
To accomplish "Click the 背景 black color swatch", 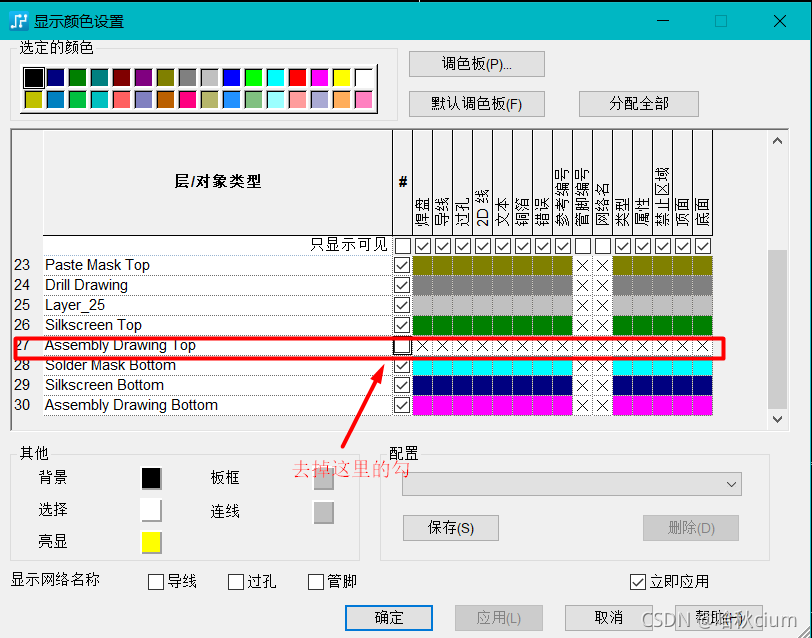I will click(151, 478).
